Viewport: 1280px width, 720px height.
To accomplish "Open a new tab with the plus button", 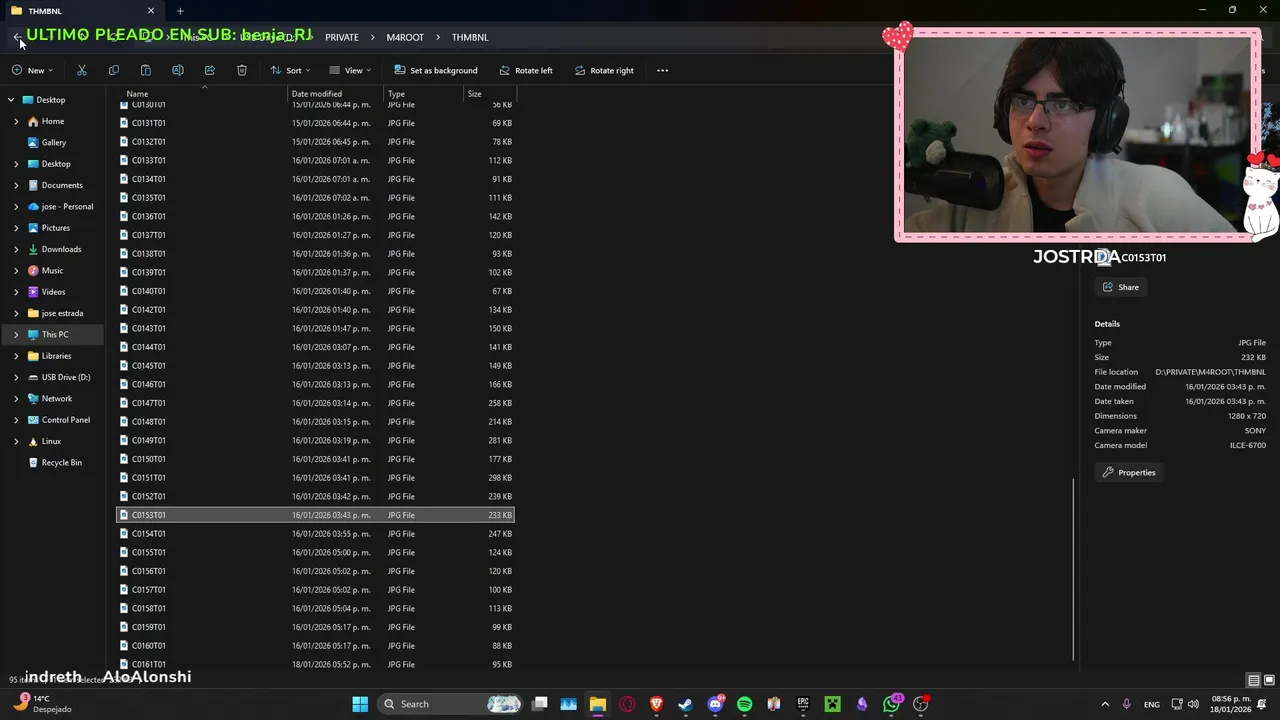I will click(180, 11).
